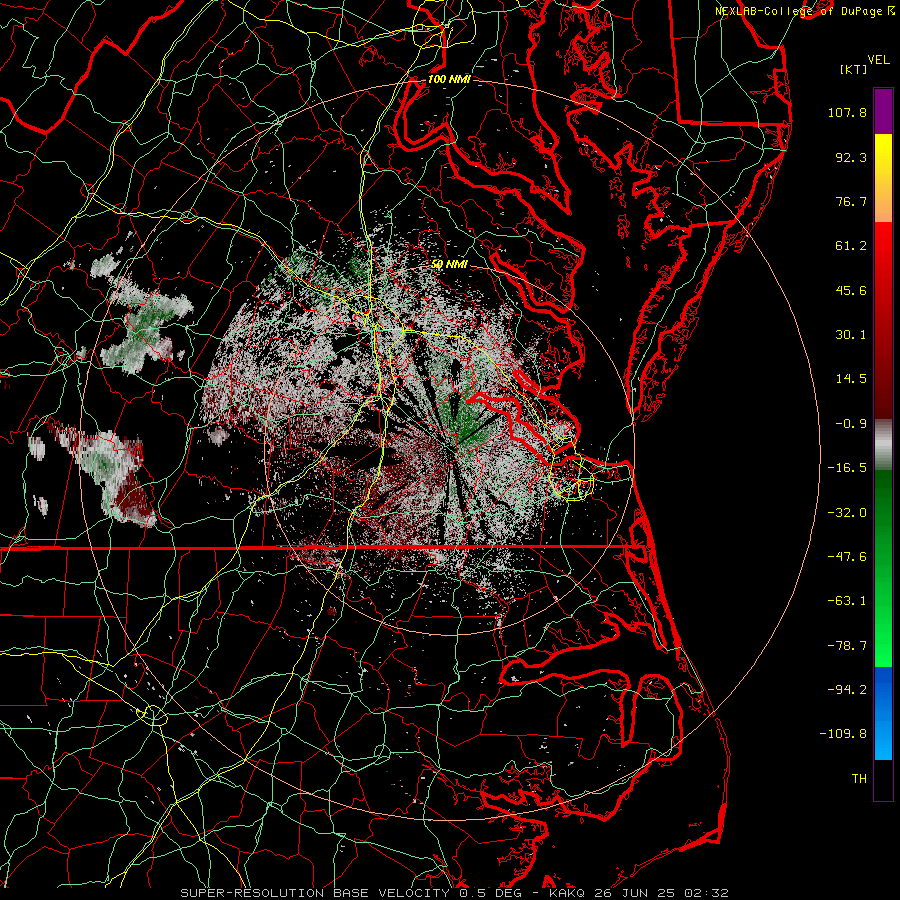
Task: Click the 0.5 DEG elevation text
Action: (490, 893)
